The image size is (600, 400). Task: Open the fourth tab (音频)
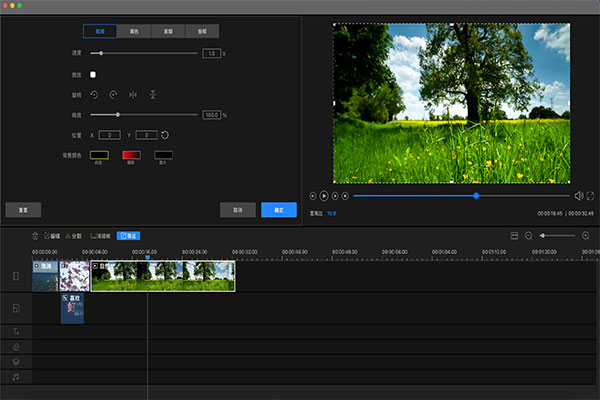tap(202, 31)
